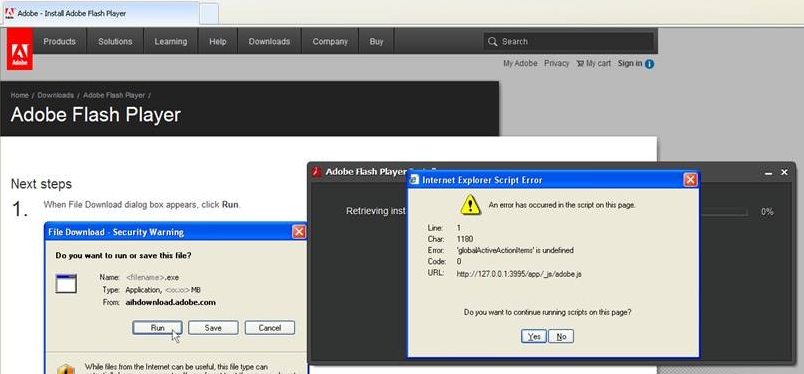The width and height of the screenshot is (804, 374).
Task: Click the 'globalActiveActionItems' is undefined error text
Action: tap(515, 251)
